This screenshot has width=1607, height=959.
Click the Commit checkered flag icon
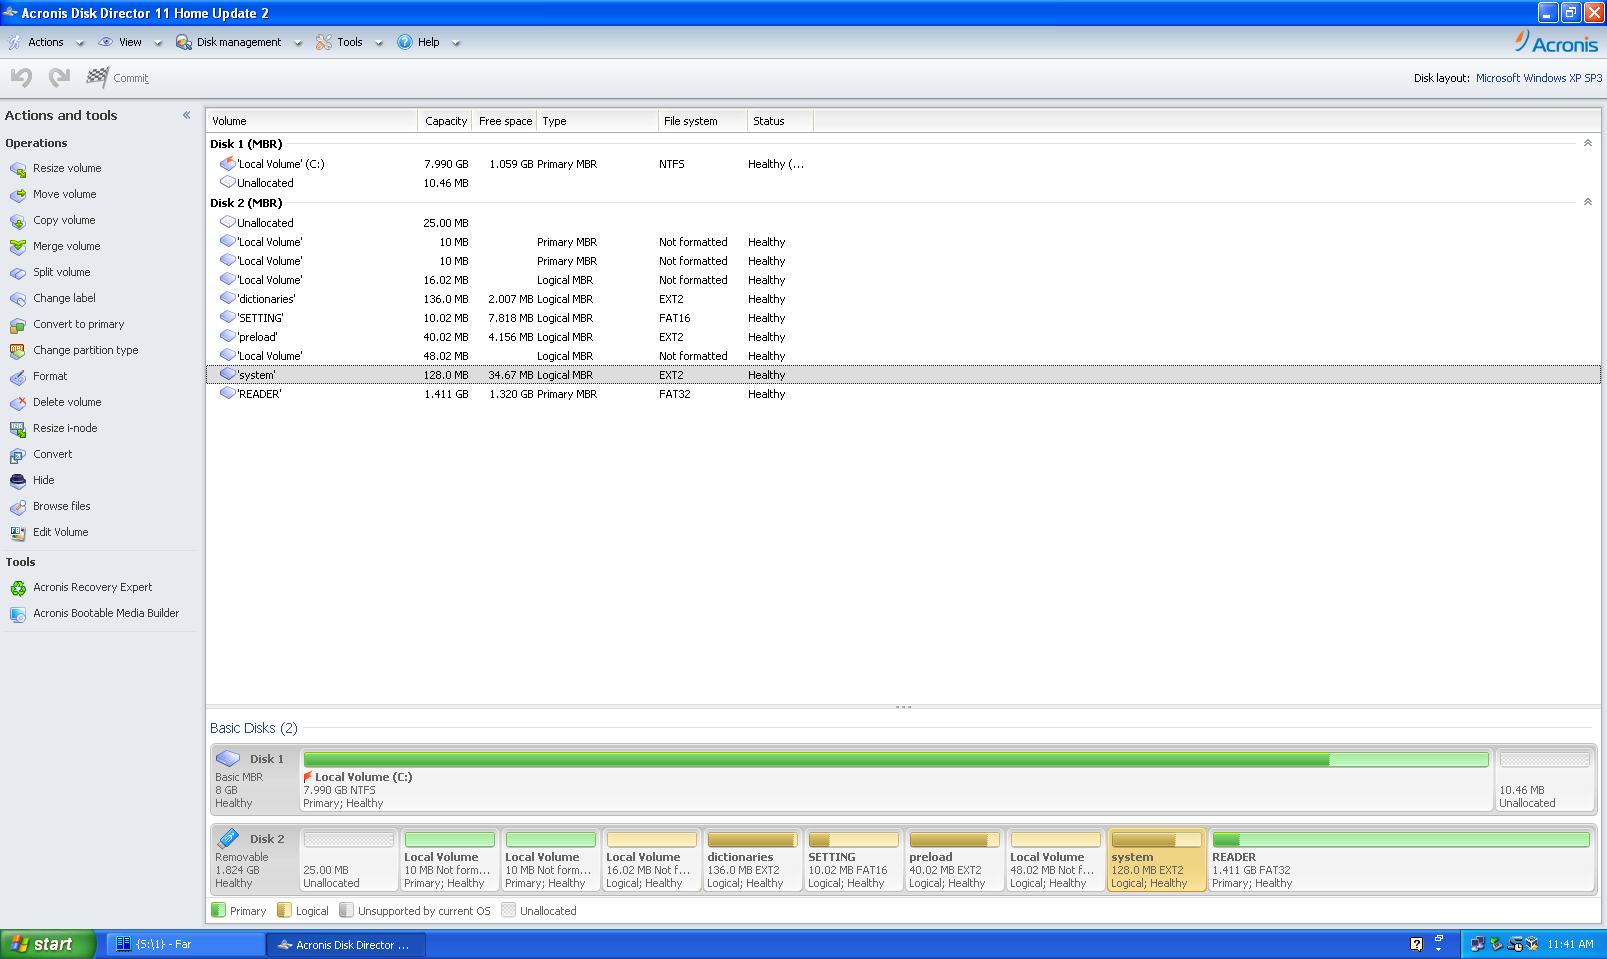[97, 77]
